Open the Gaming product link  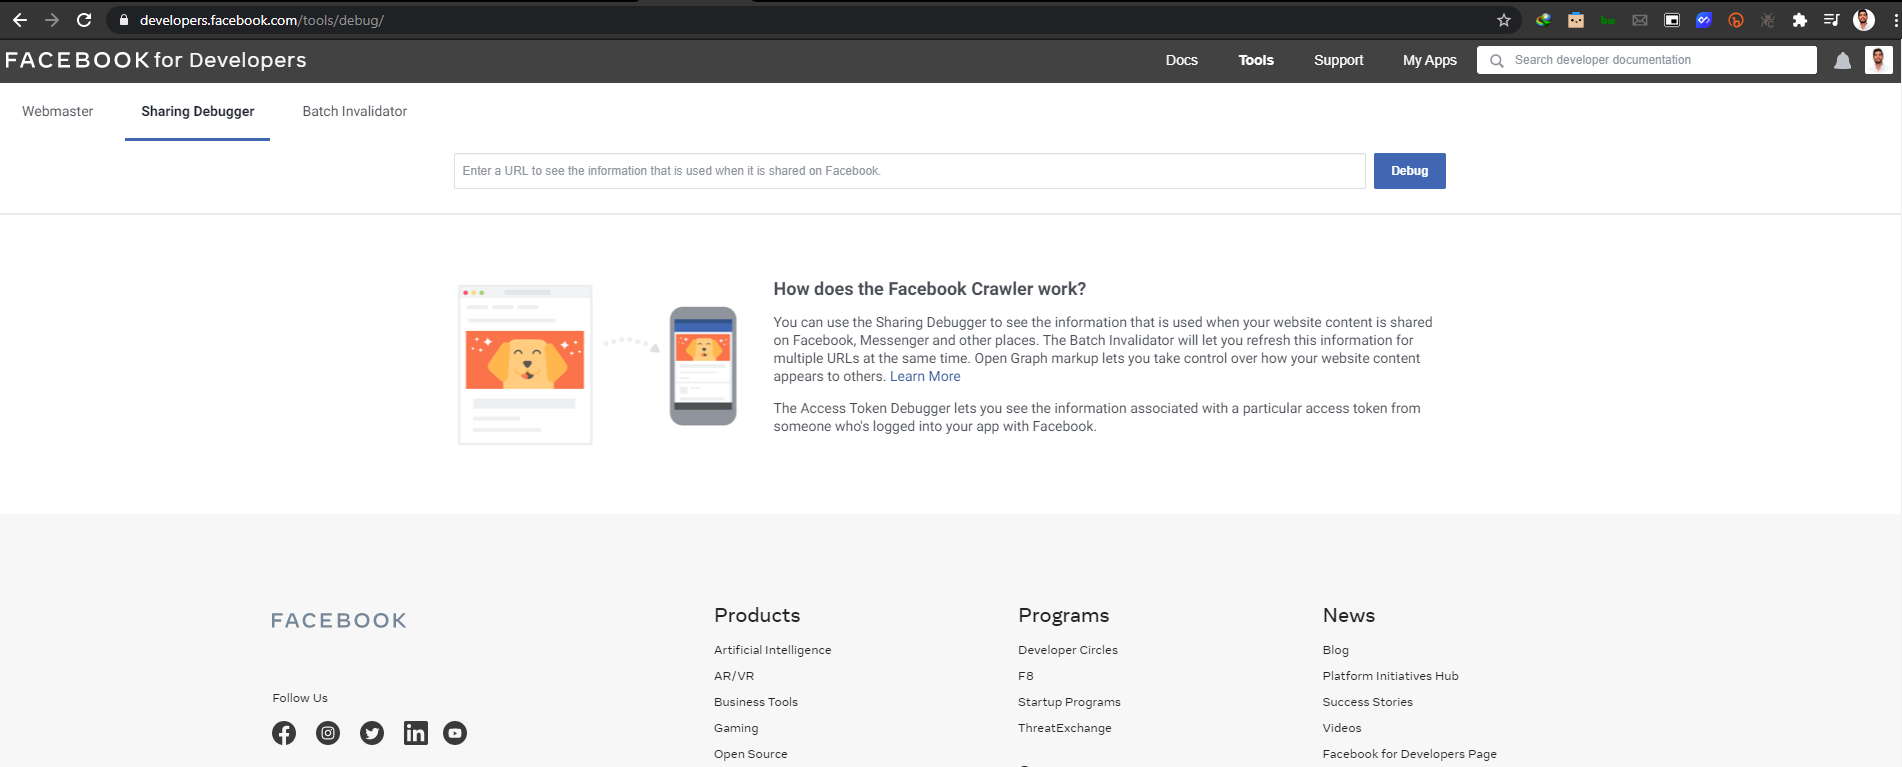pos(736,728)
